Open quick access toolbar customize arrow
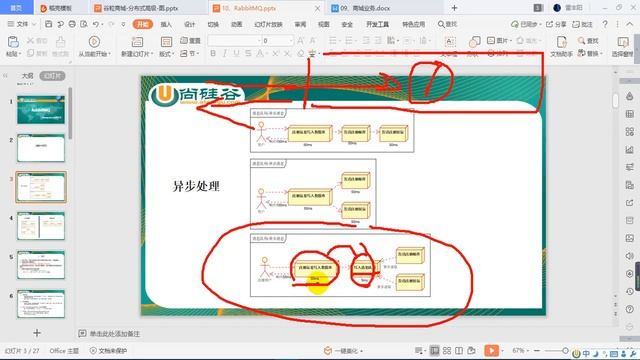 coord(123,24)
